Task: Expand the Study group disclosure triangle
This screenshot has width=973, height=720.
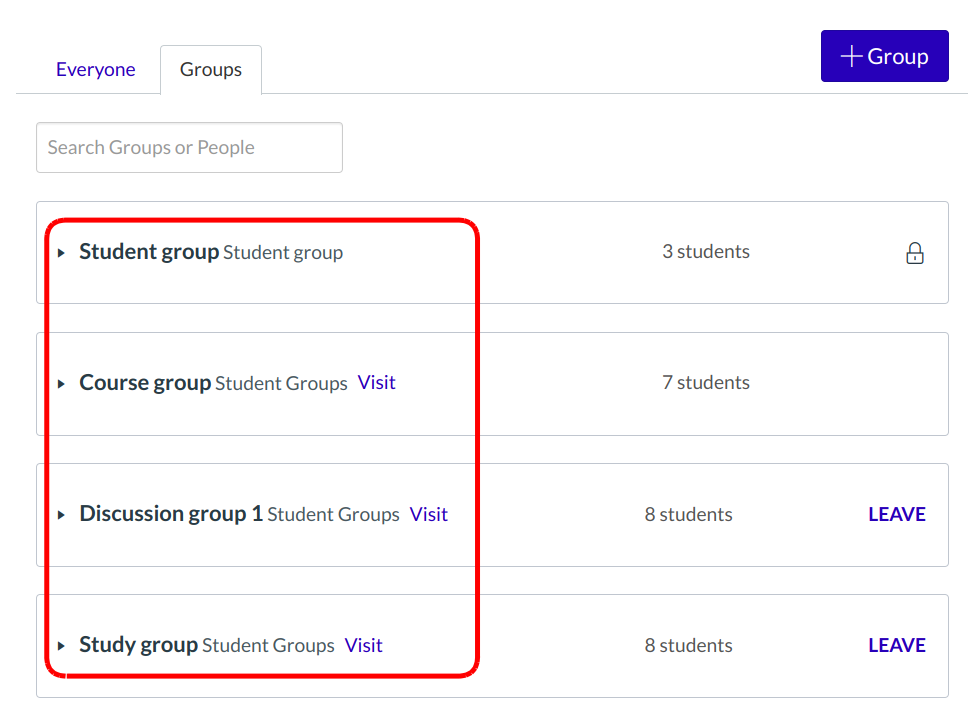Action: pos(61,646)
